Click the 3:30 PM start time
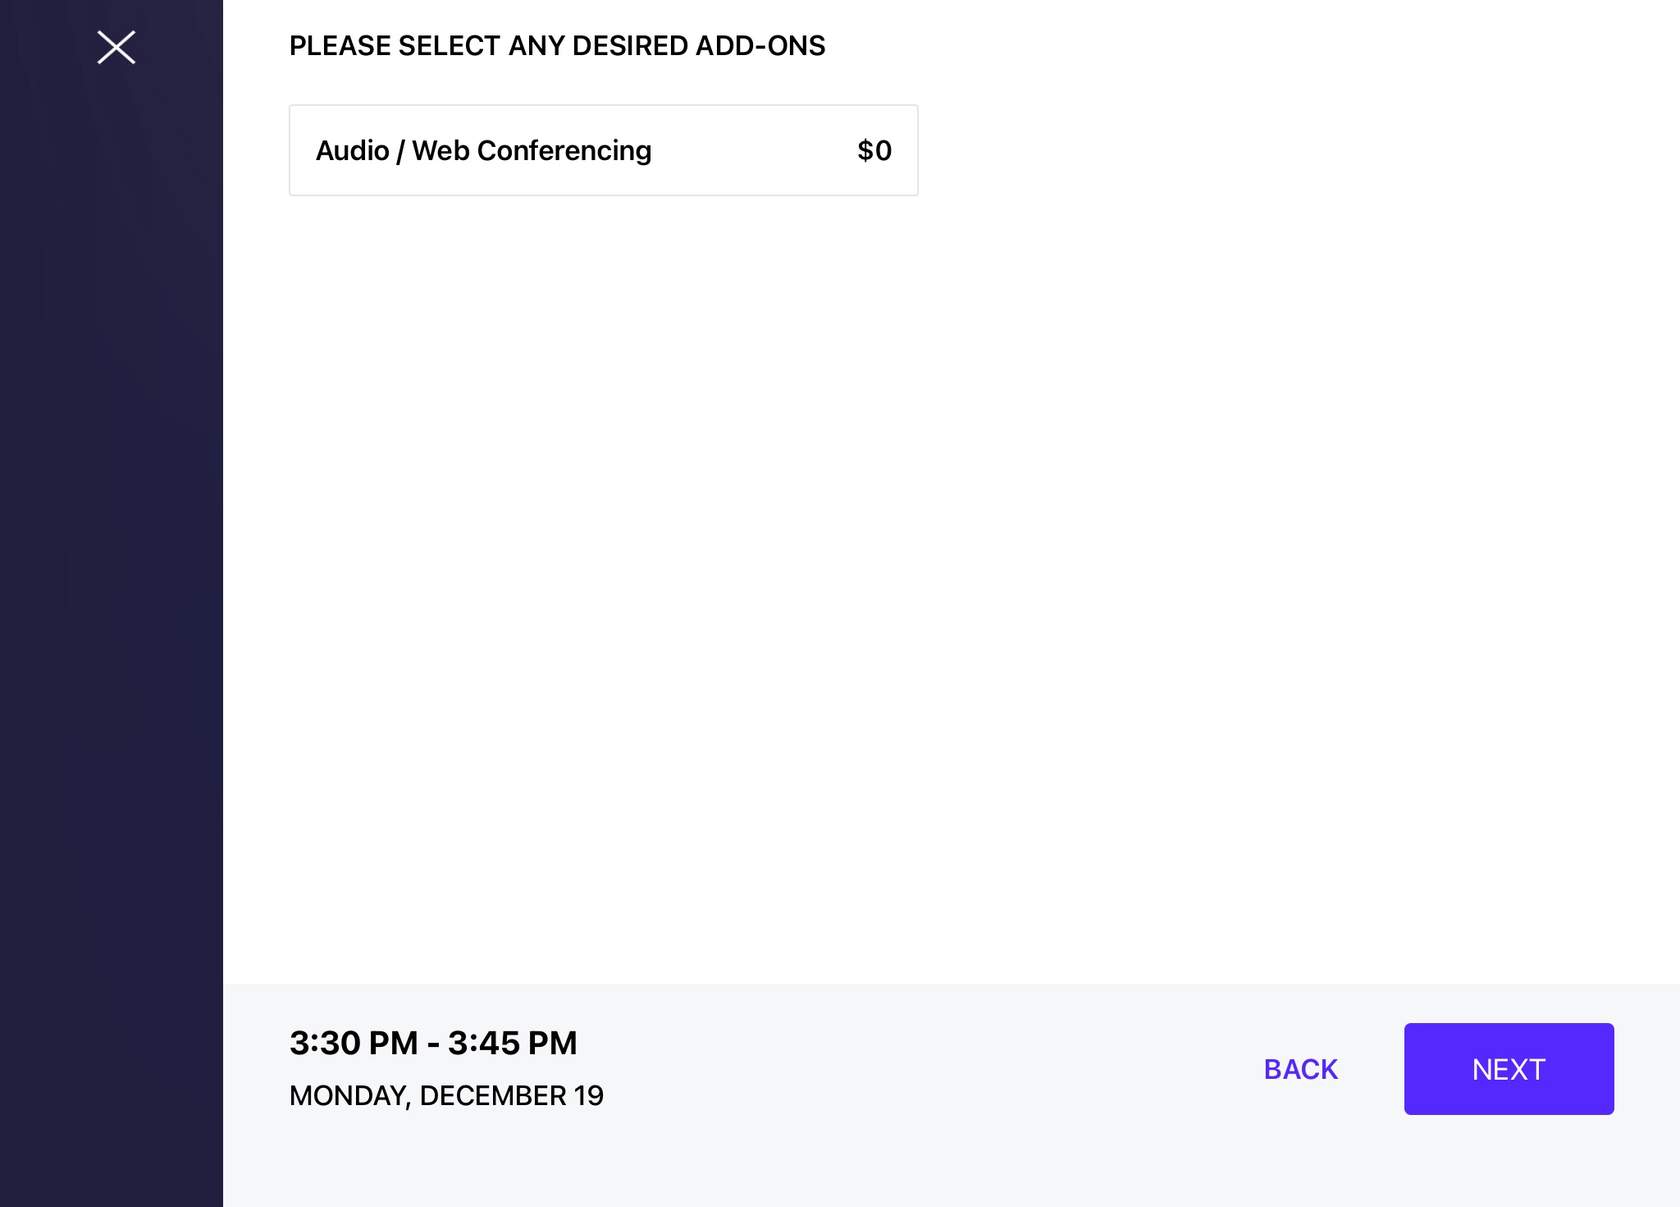 [x=353, y=1043]
